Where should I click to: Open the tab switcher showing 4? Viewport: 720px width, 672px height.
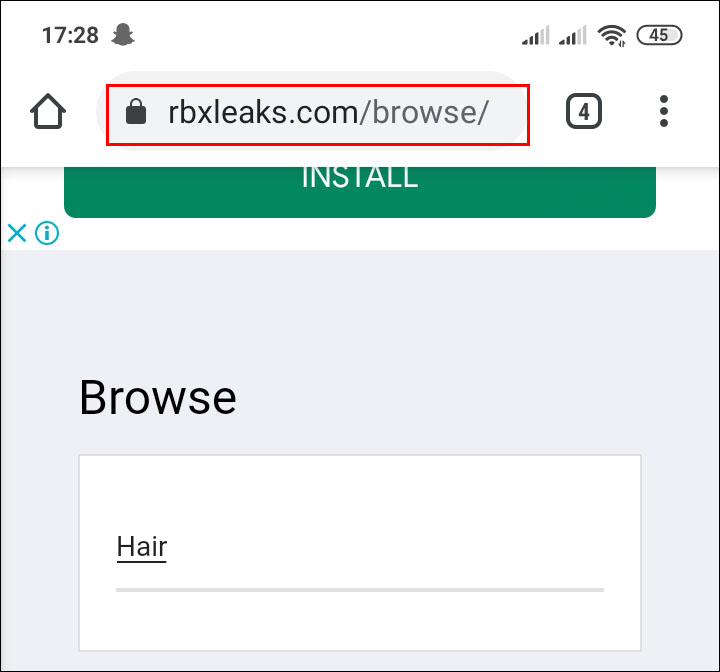coord(584,111)
